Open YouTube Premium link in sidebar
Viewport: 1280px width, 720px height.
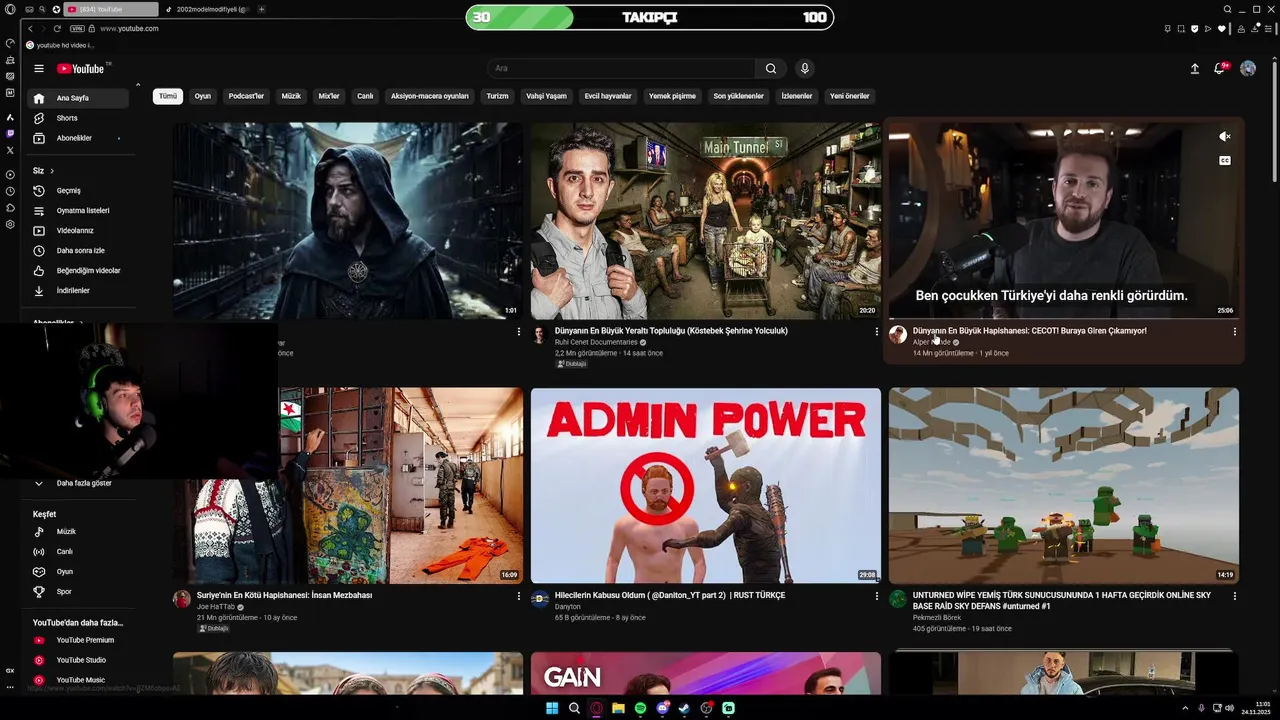click(79, 640)
